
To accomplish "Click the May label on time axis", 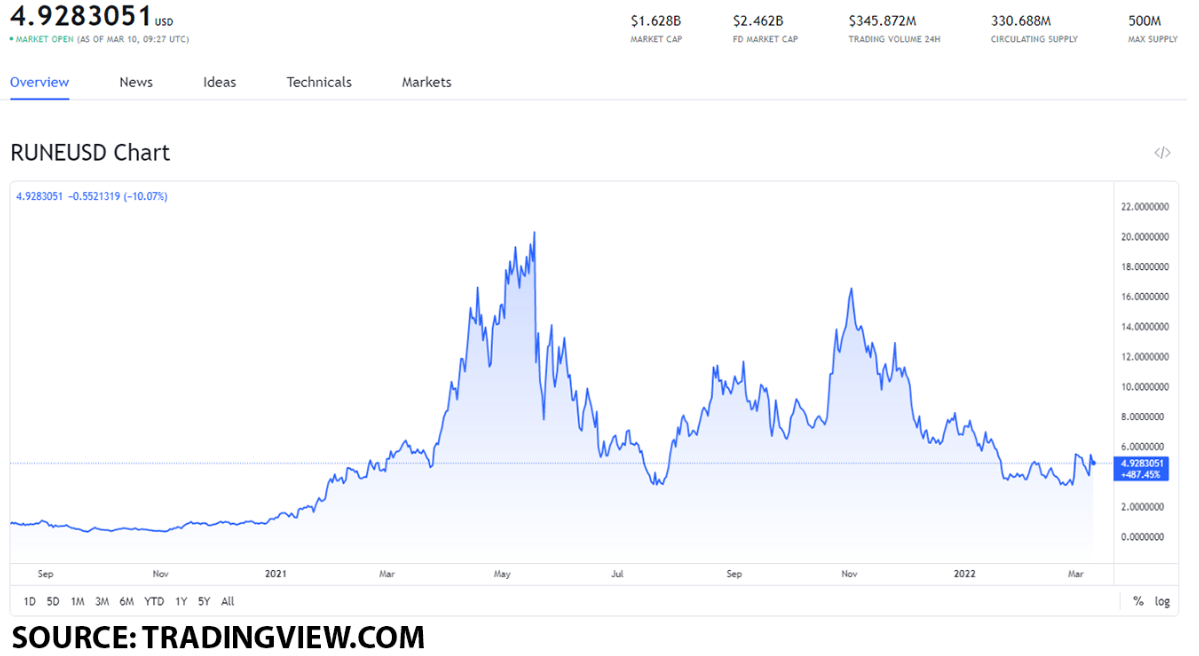I will 502,573.
